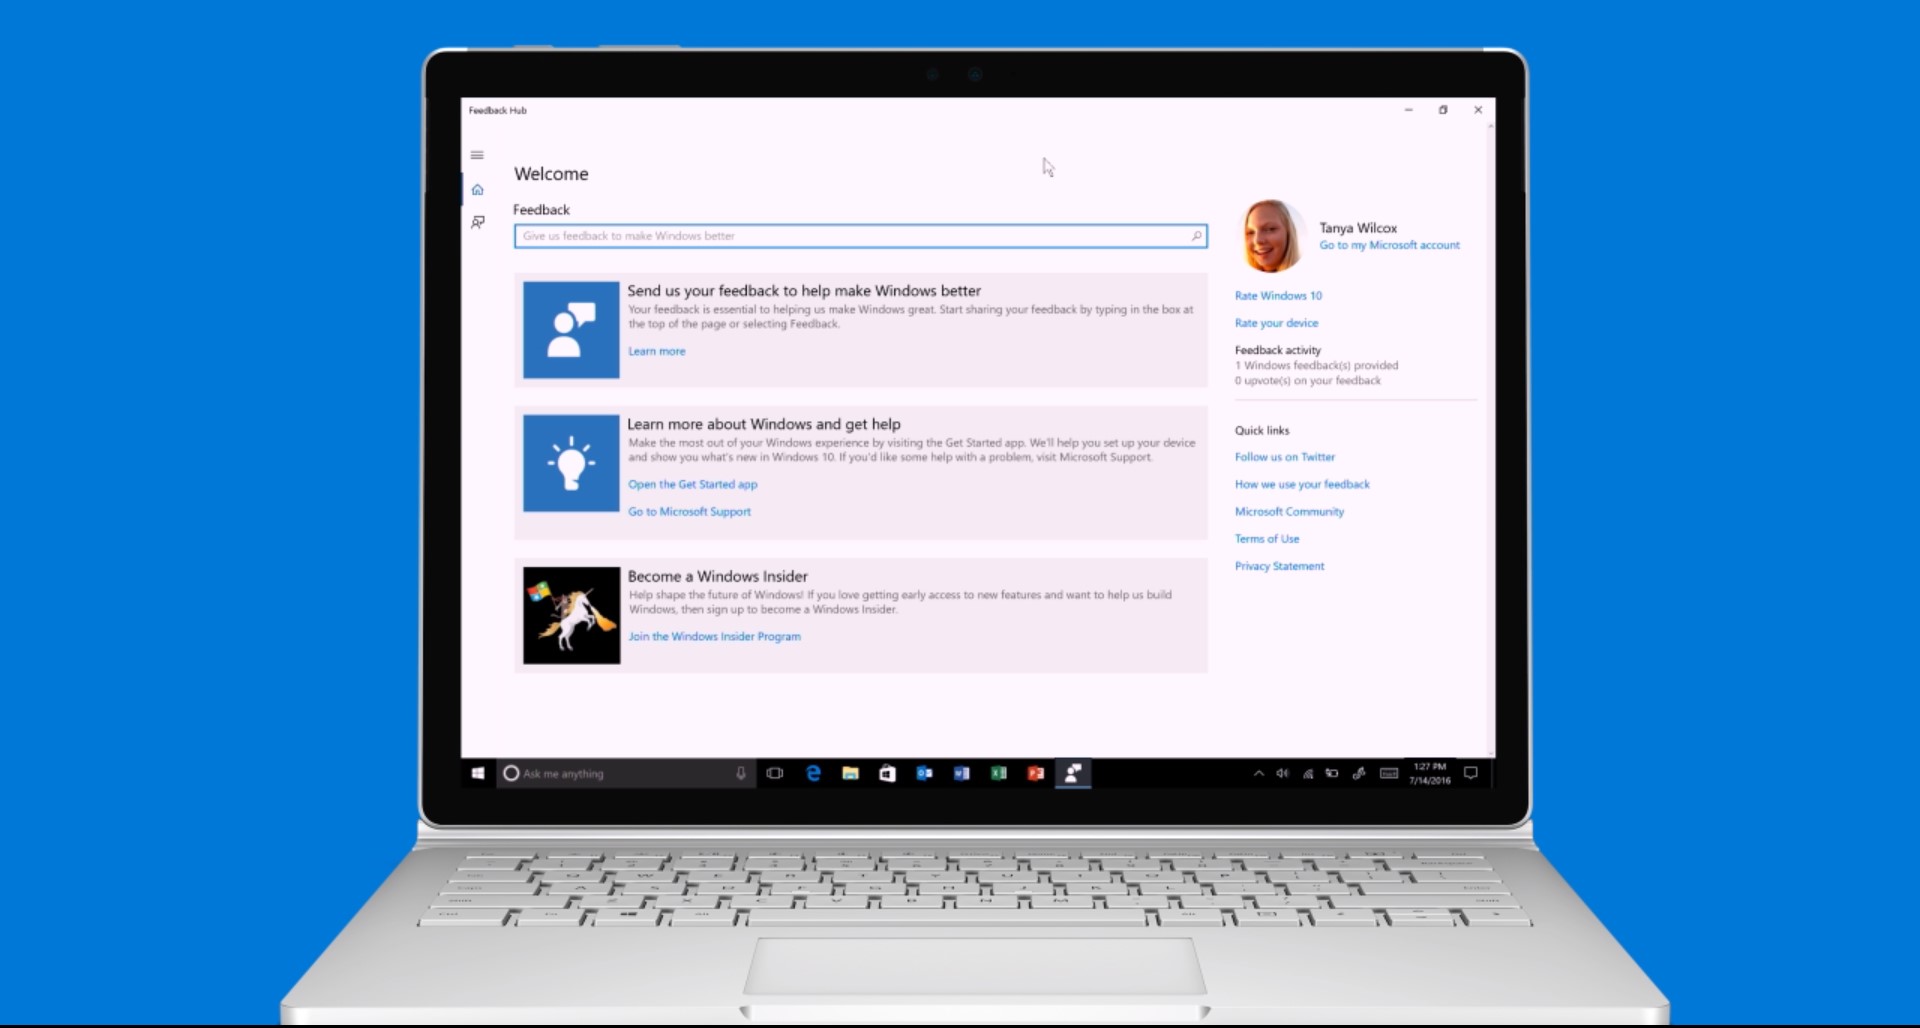Open PowerPoint from taskbar
Image resolution: width=1920 pixels, height=1028 pixels.
point(1035,773)
